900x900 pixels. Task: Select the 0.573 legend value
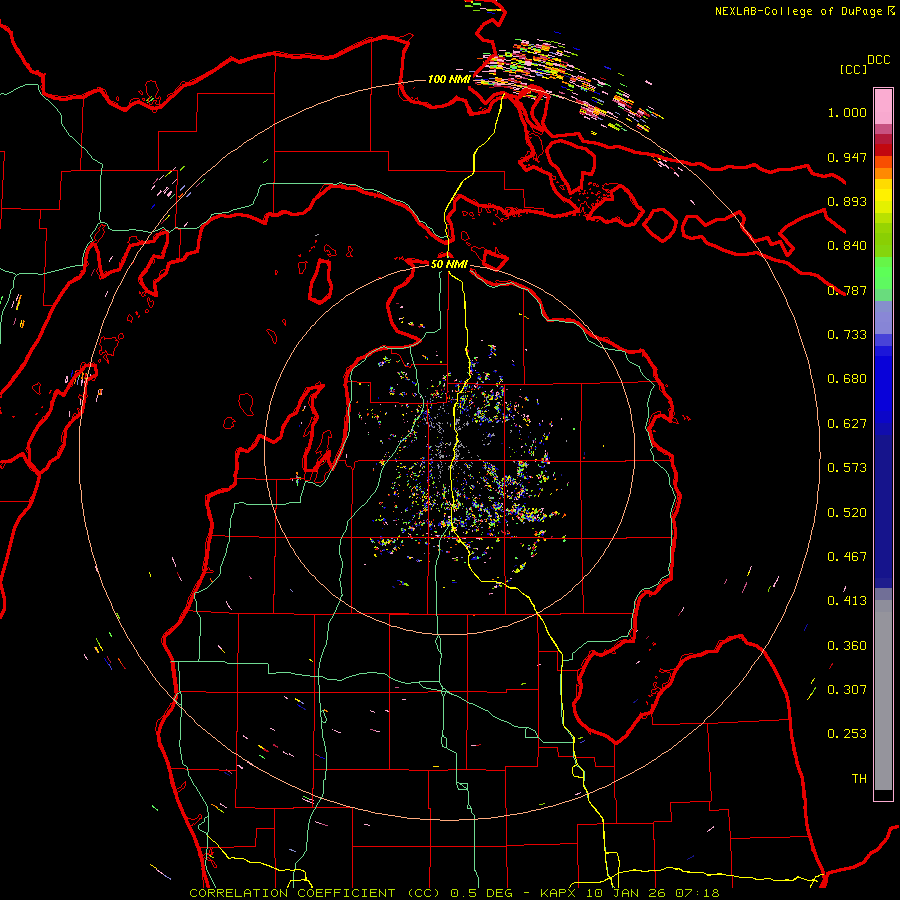point(847,468)
